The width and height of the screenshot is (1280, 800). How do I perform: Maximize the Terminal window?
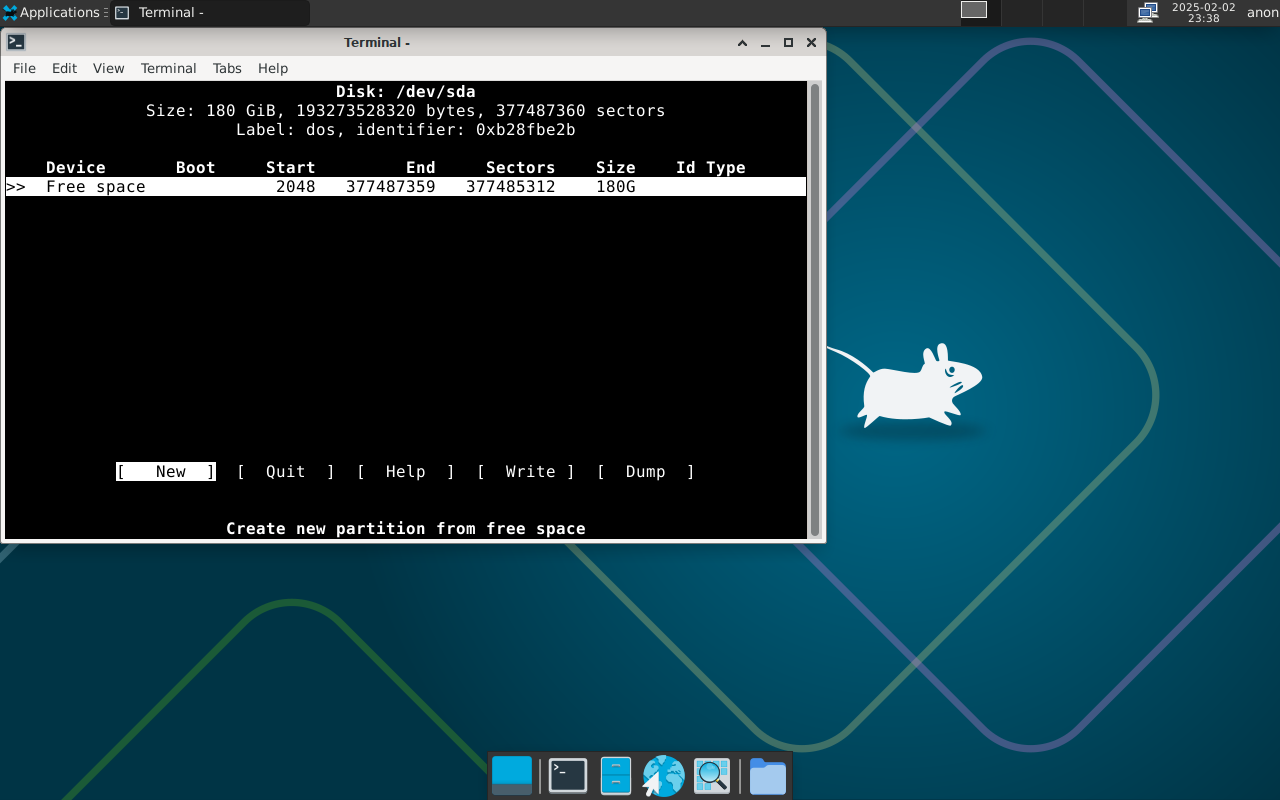tap(788, 43)
